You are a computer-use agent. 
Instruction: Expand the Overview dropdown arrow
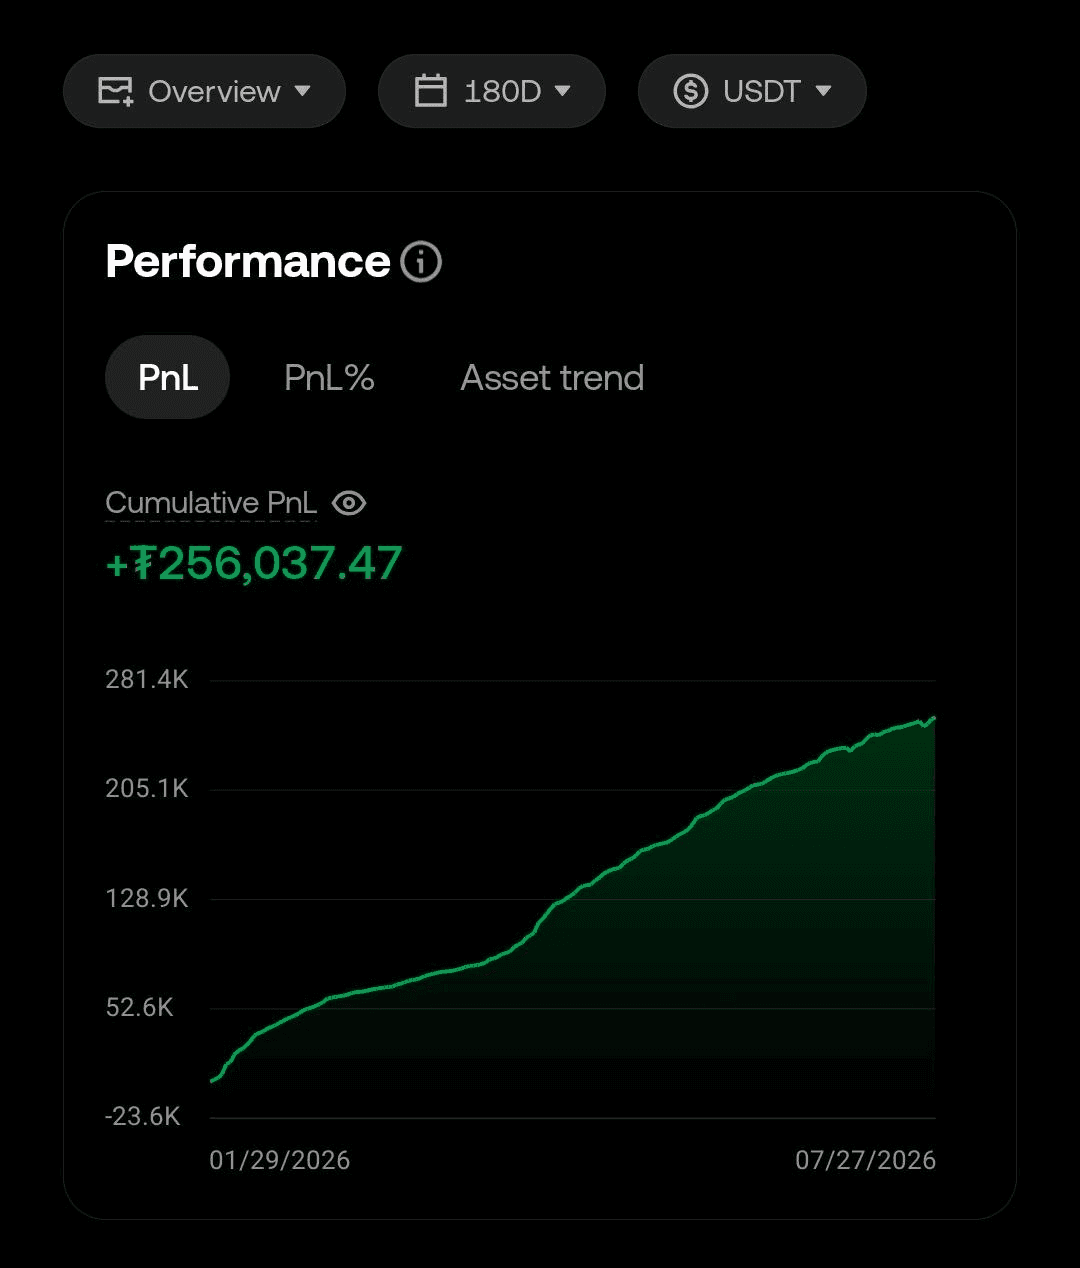pyautogui.click(x=302, y=91)
